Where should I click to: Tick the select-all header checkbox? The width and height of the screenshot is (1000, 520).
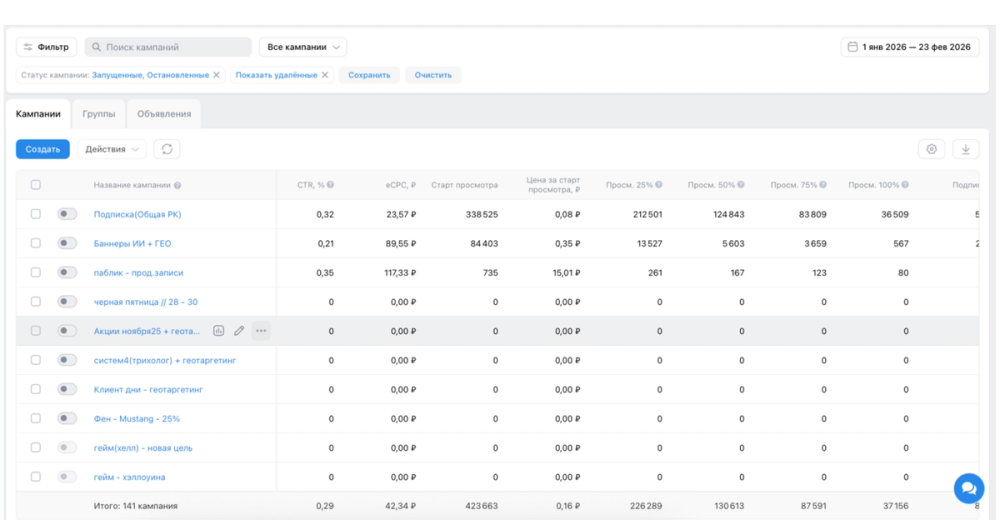pos(36,185)
